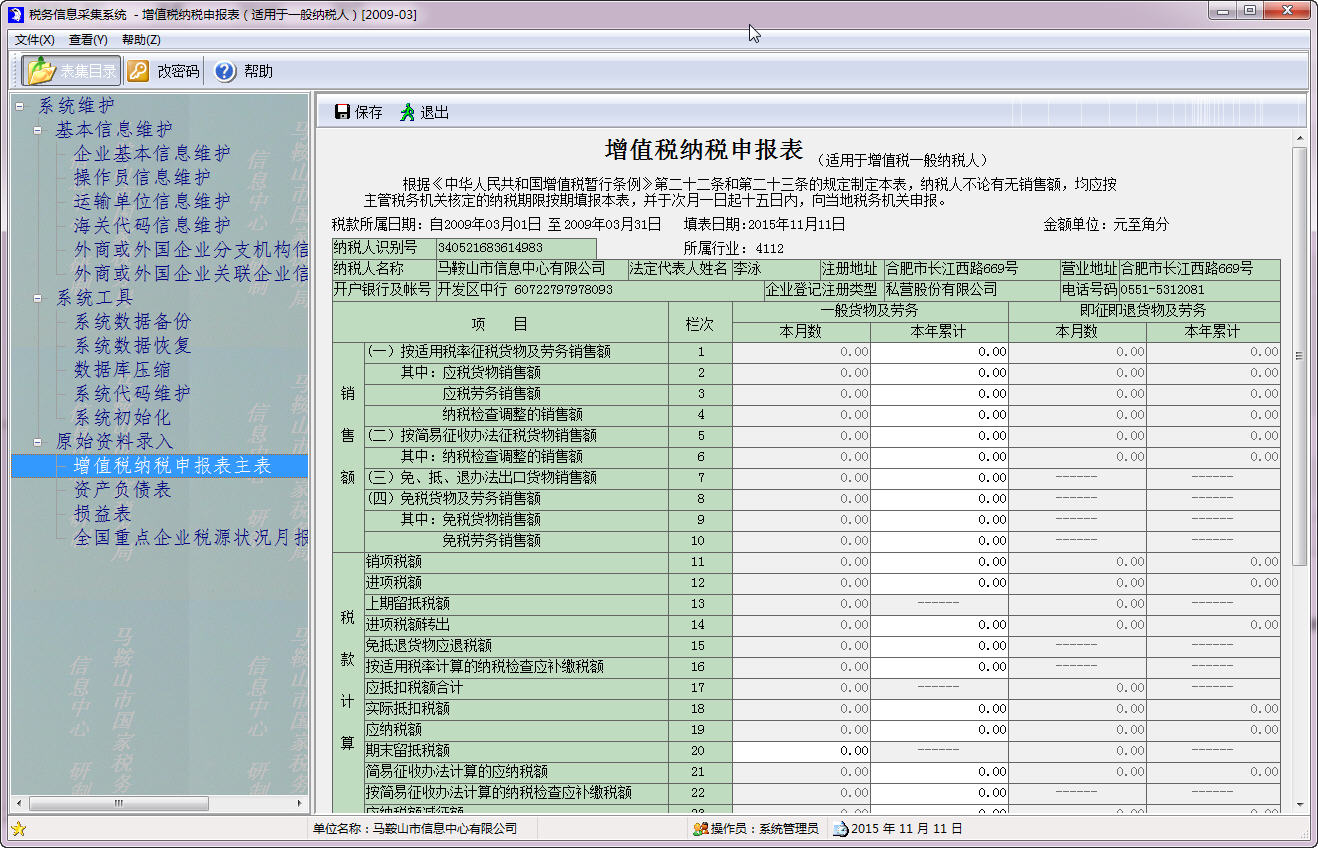Image resolution: width=1318 pixels, height=848 pixels.
Task: Click 纳税人识别号 field 340521683614983
Action: pyautogui.click(x=516, y=248)
